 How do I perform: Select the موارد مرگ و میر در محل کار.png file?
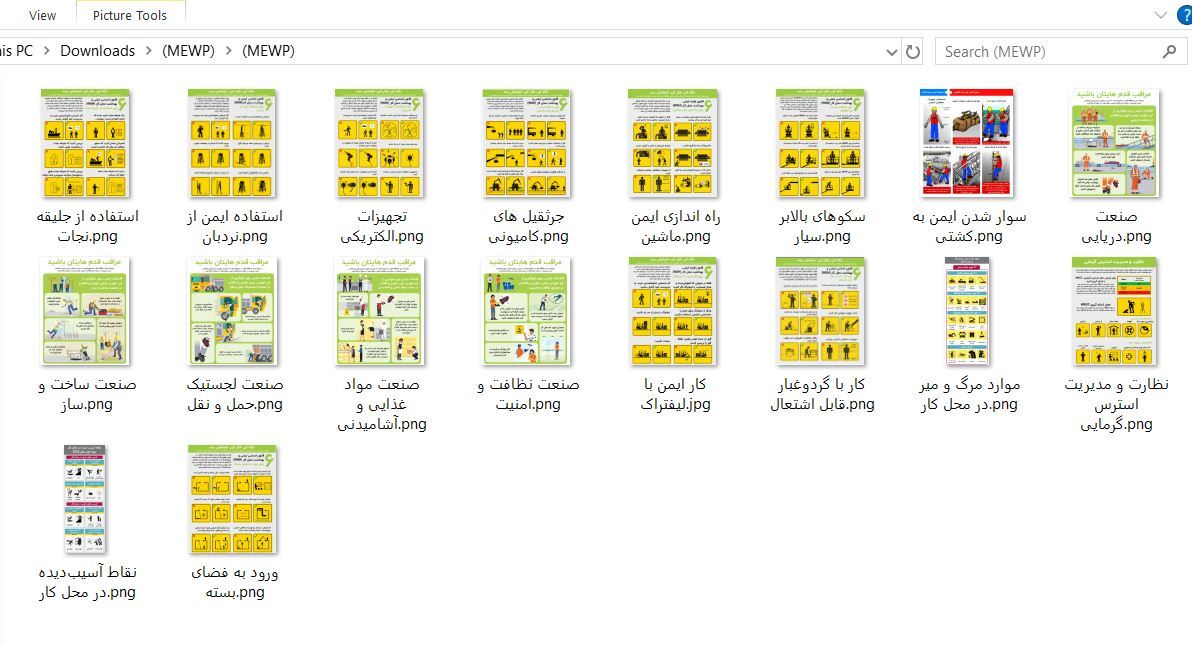968,311
